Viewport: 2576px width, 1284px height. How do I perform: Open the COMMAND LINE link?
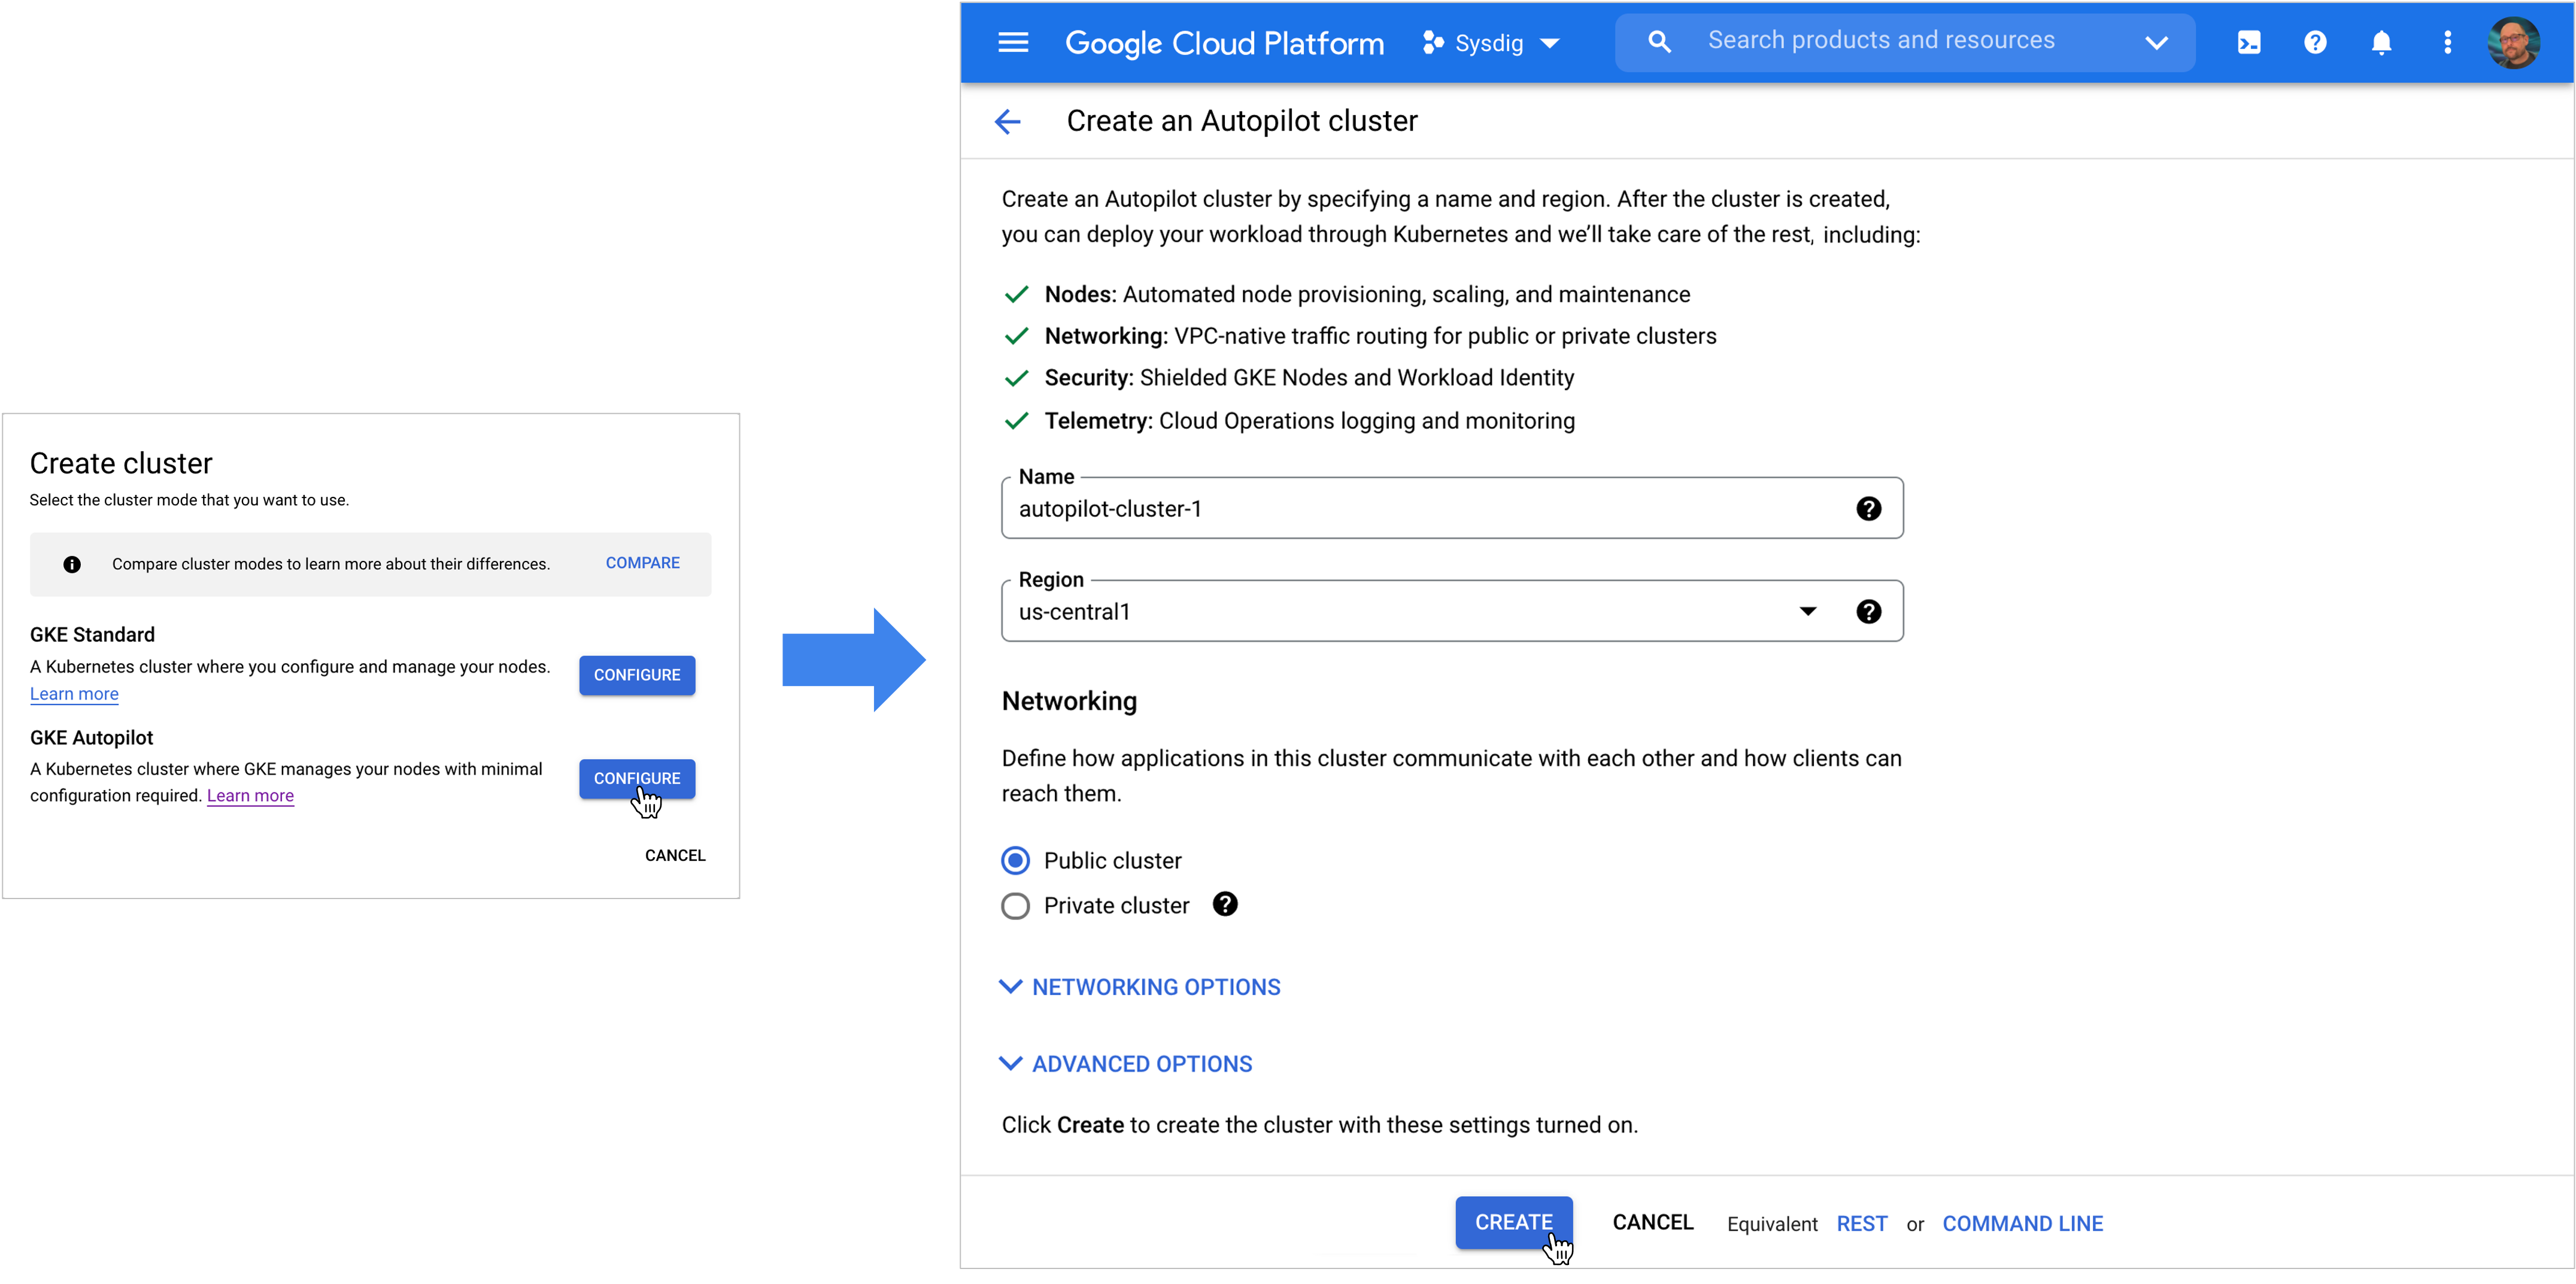pyautogui.click(x=2022, y=1224)
